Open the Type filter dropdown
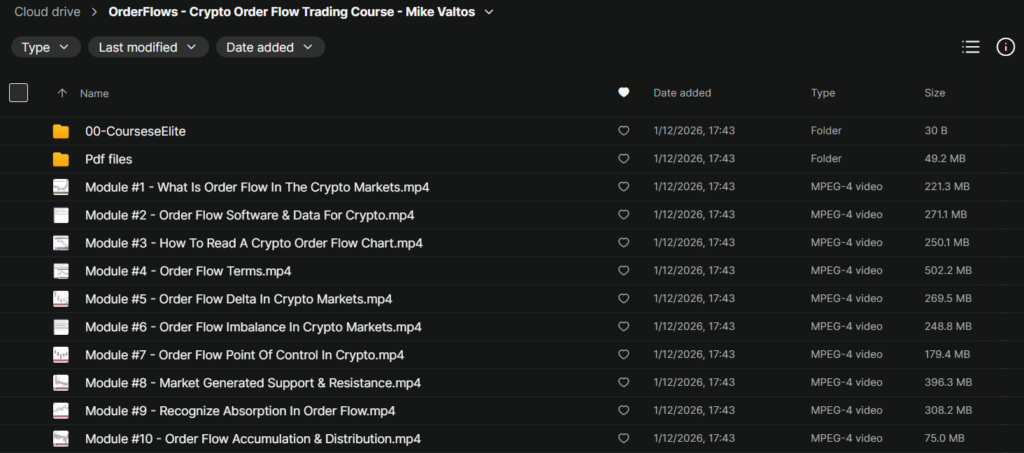This screenshot has height=453, width=1024. [x=46, y=47]
